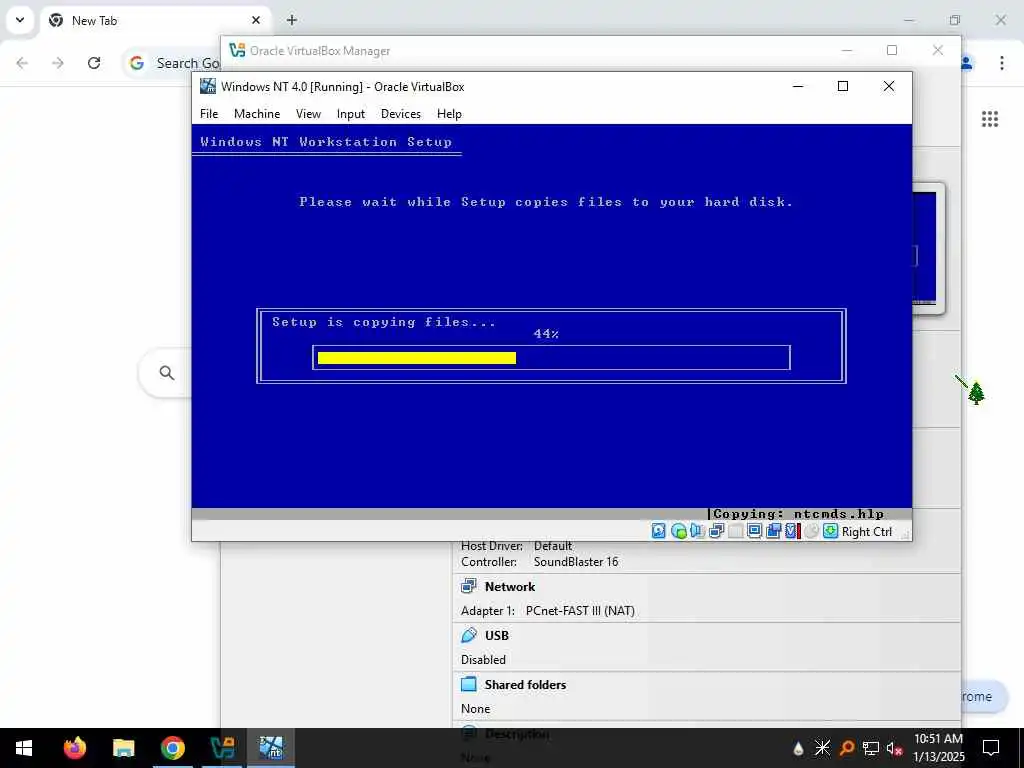The image size is (1024, 768).
Task: Click the muted volume tray icon
Action: 895,748
